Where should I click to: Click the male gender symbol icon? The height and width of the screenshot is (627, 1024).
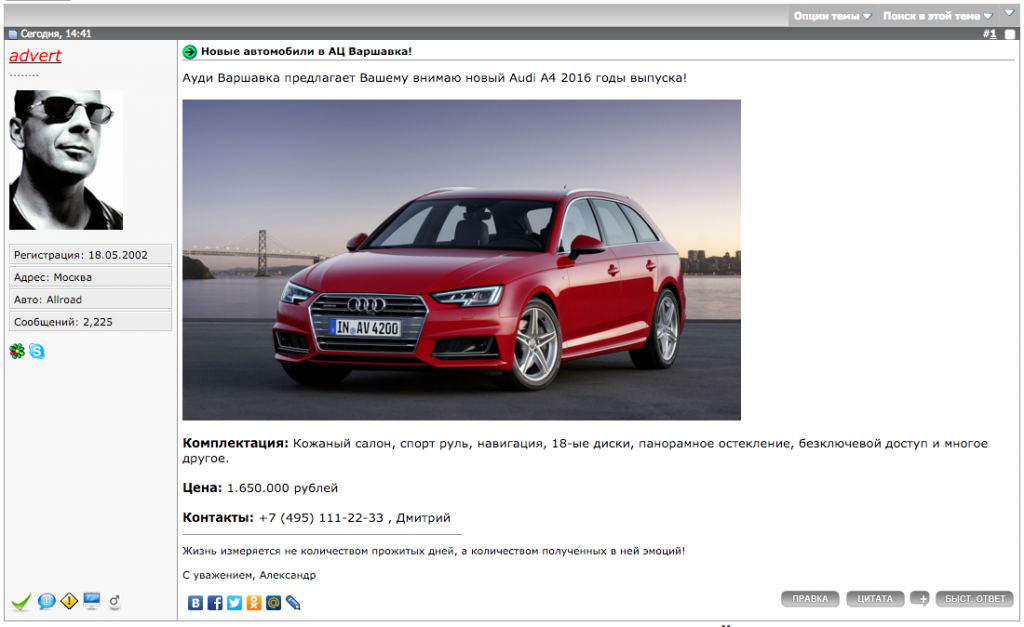(114, 602)
